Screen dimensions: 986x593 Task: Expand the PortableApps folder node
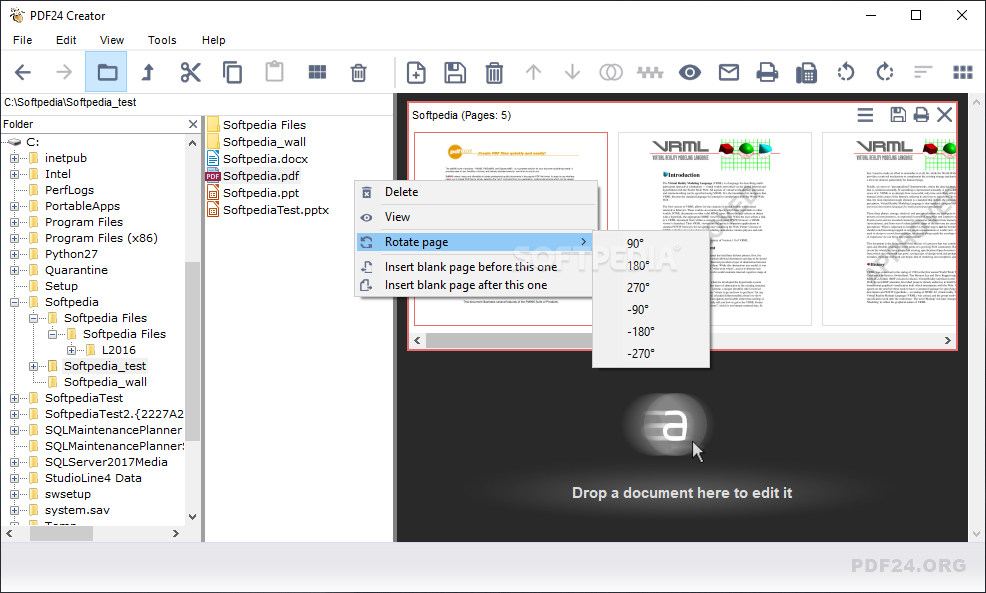coord(14,206)
